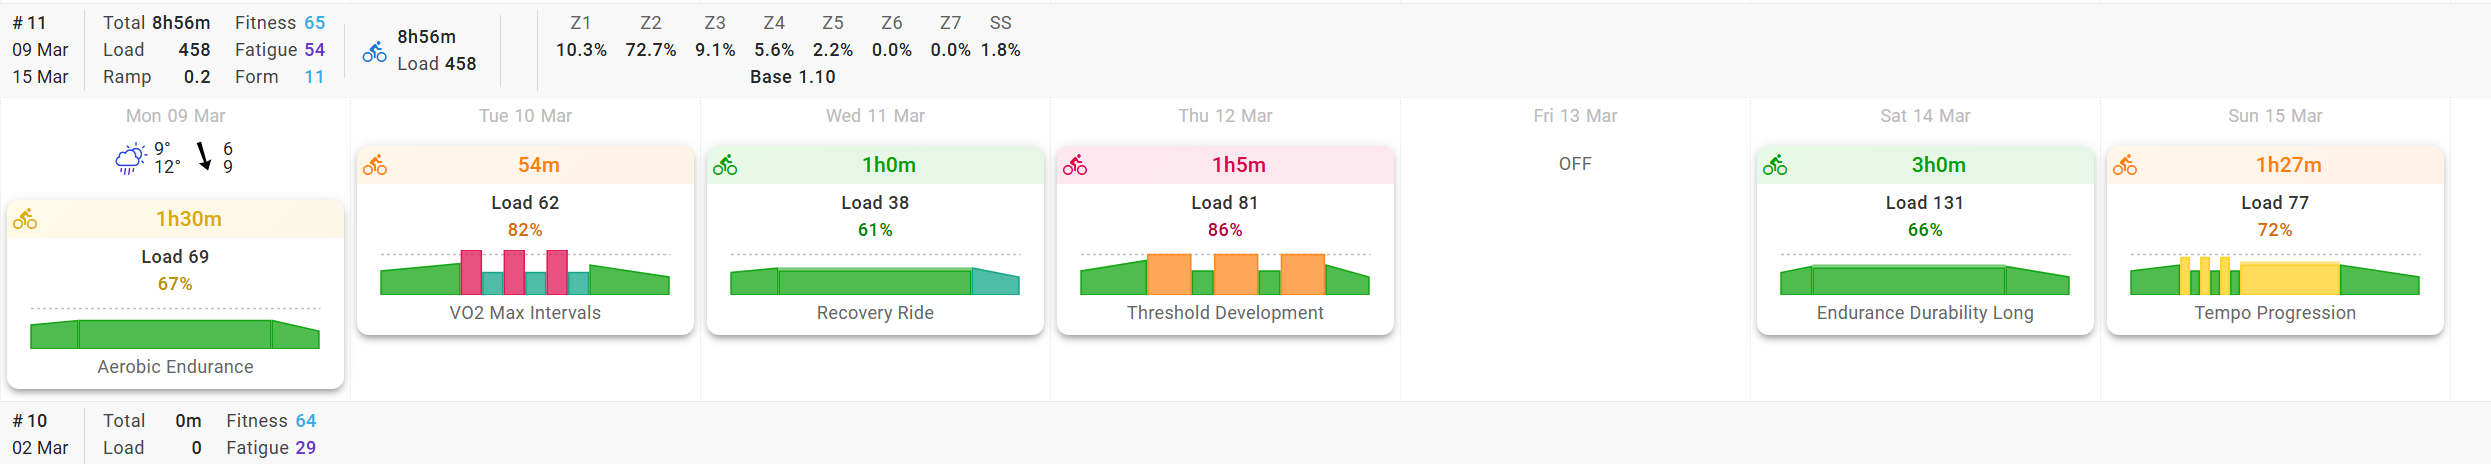Viewport: 2491px width, 464px height.
Task: Click the orange bike icon on Tempo Progression
Action: coord(2125,165)
